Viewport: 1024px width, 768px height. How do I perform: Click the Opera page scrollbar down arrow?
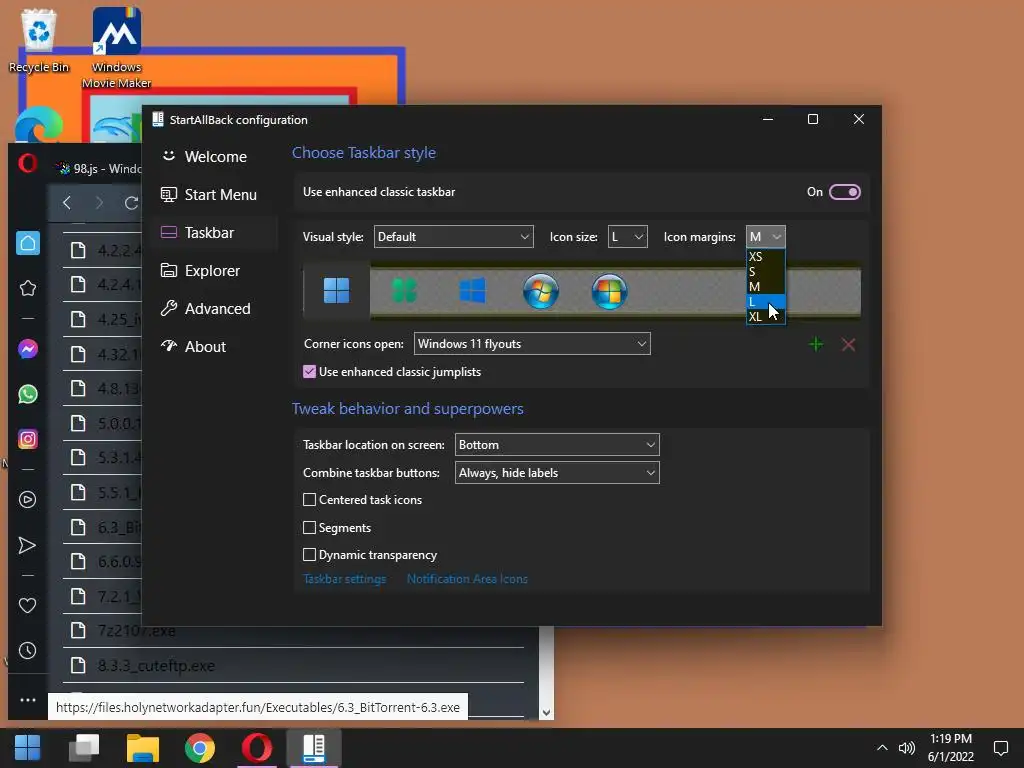pyautogui.click(x=547, y=712)
